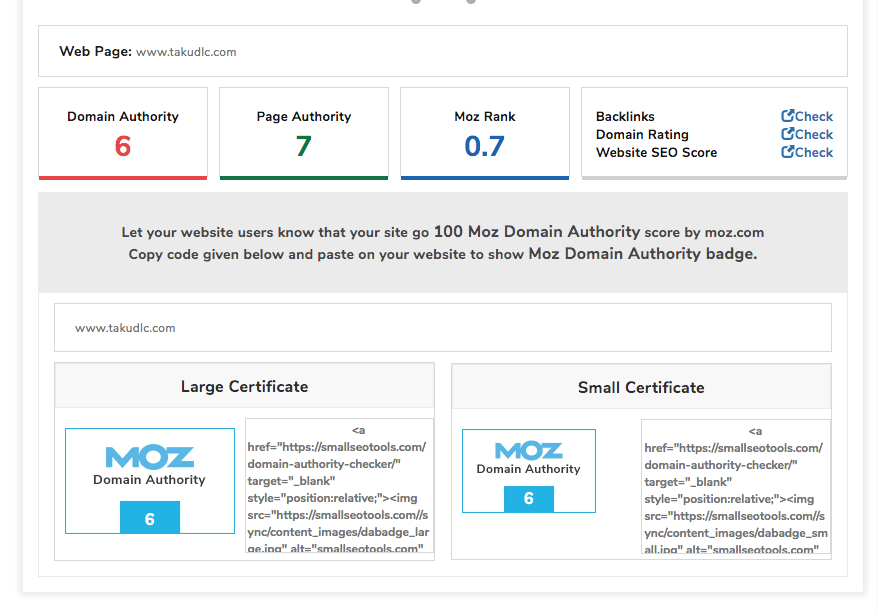Select the www.takudlc.com badge URL field

443,328
